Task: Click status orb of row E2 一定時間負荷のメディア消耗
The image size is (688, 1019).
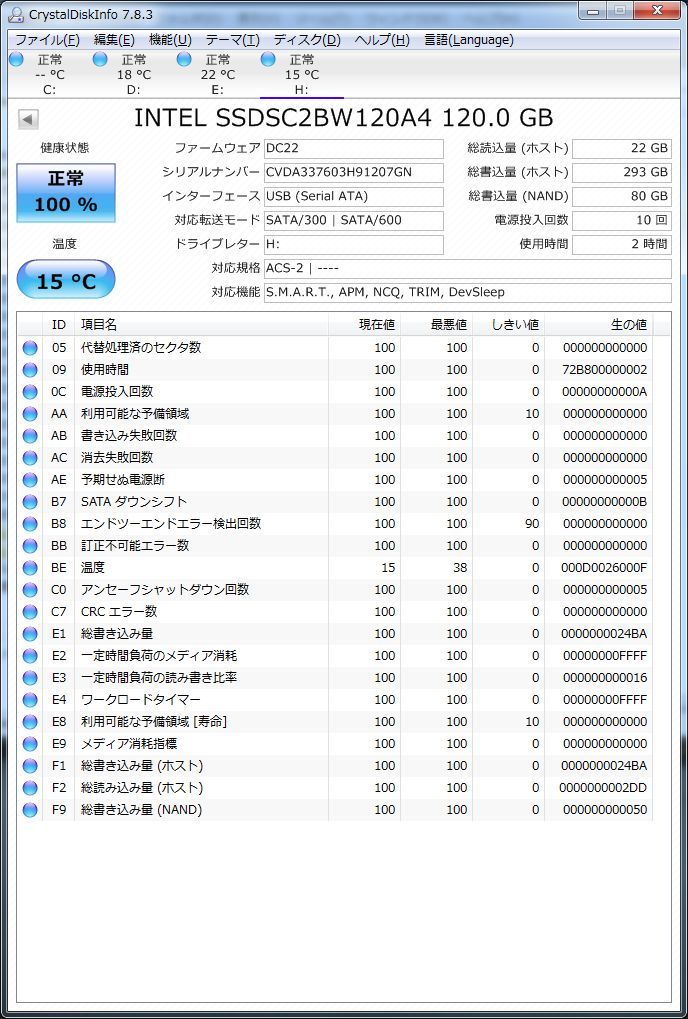Action: pyautogui.click(x=30, y=656)
